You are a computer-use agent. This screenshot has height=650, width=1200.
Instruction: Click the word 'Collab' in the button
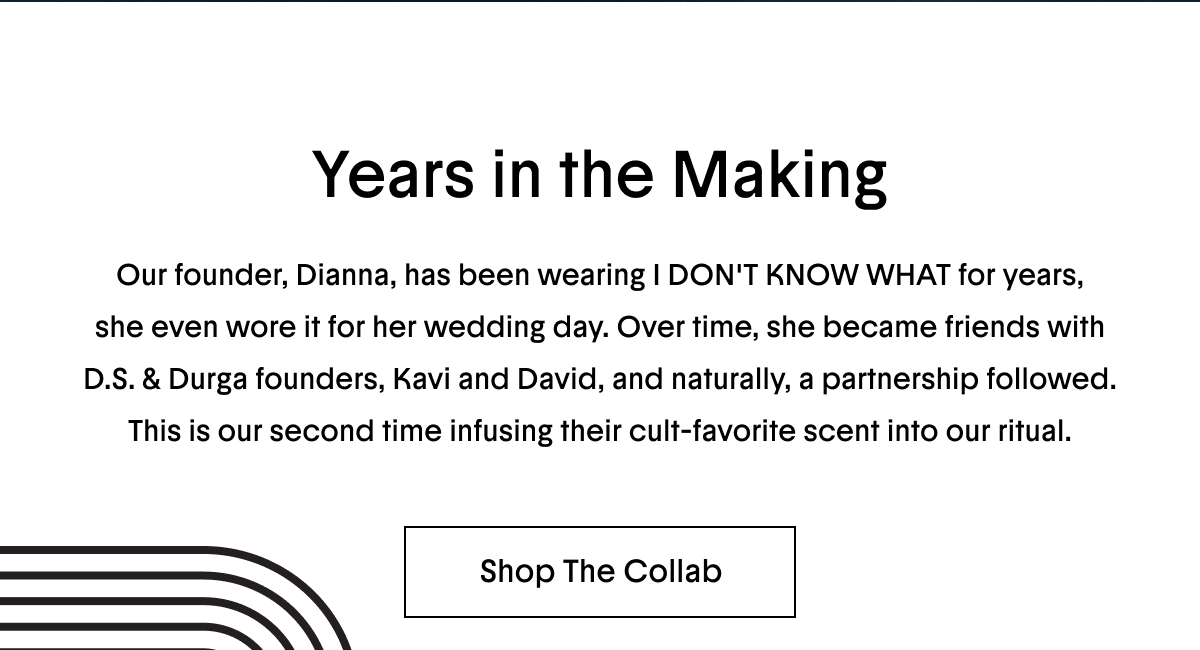point(672,572)
